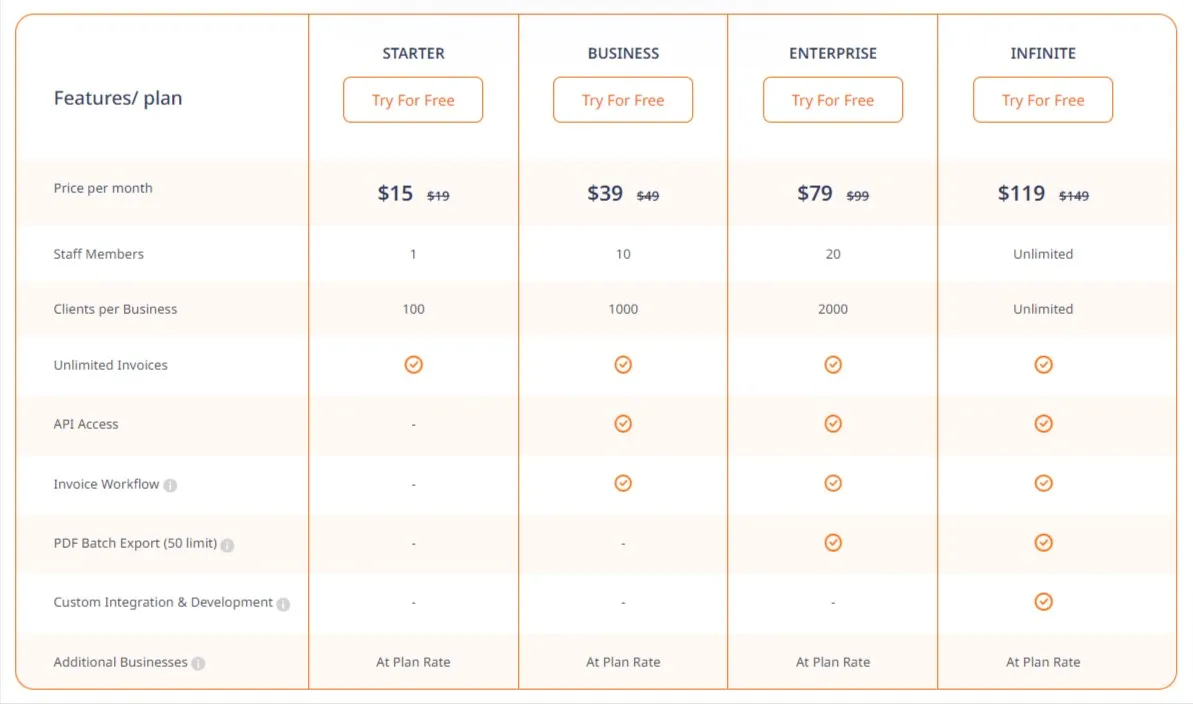Click Enterprise PDF Batch Export checkmark

[833, 543]
